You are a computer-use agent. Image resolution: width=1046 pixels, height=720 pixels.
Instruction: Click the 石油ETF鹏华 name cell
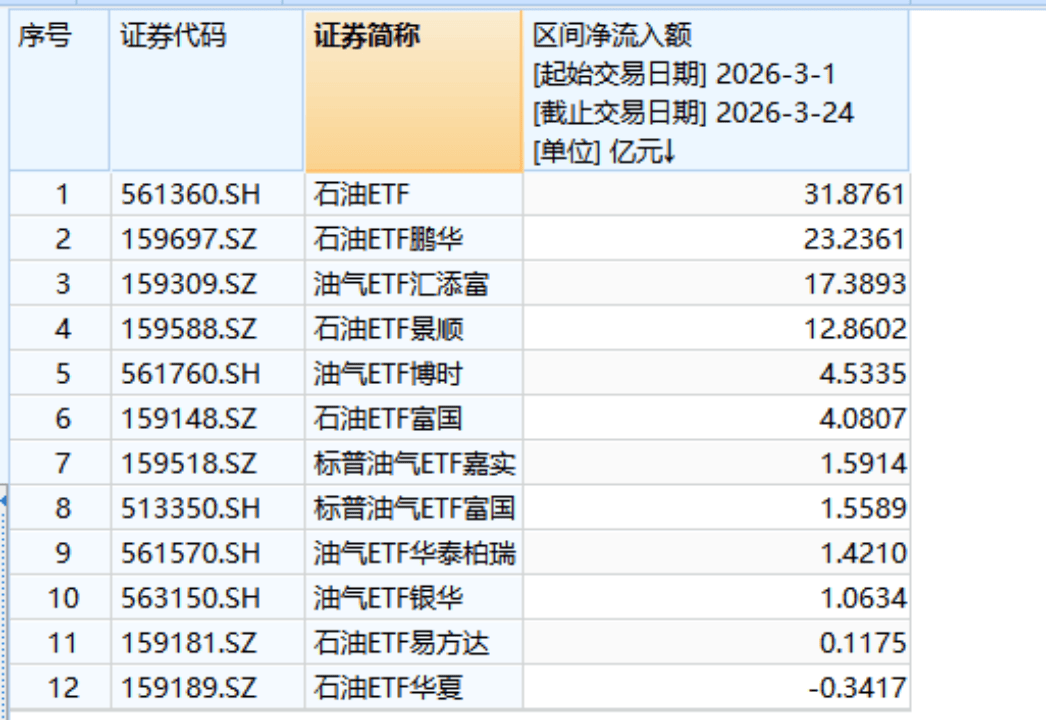pos(388,239)
